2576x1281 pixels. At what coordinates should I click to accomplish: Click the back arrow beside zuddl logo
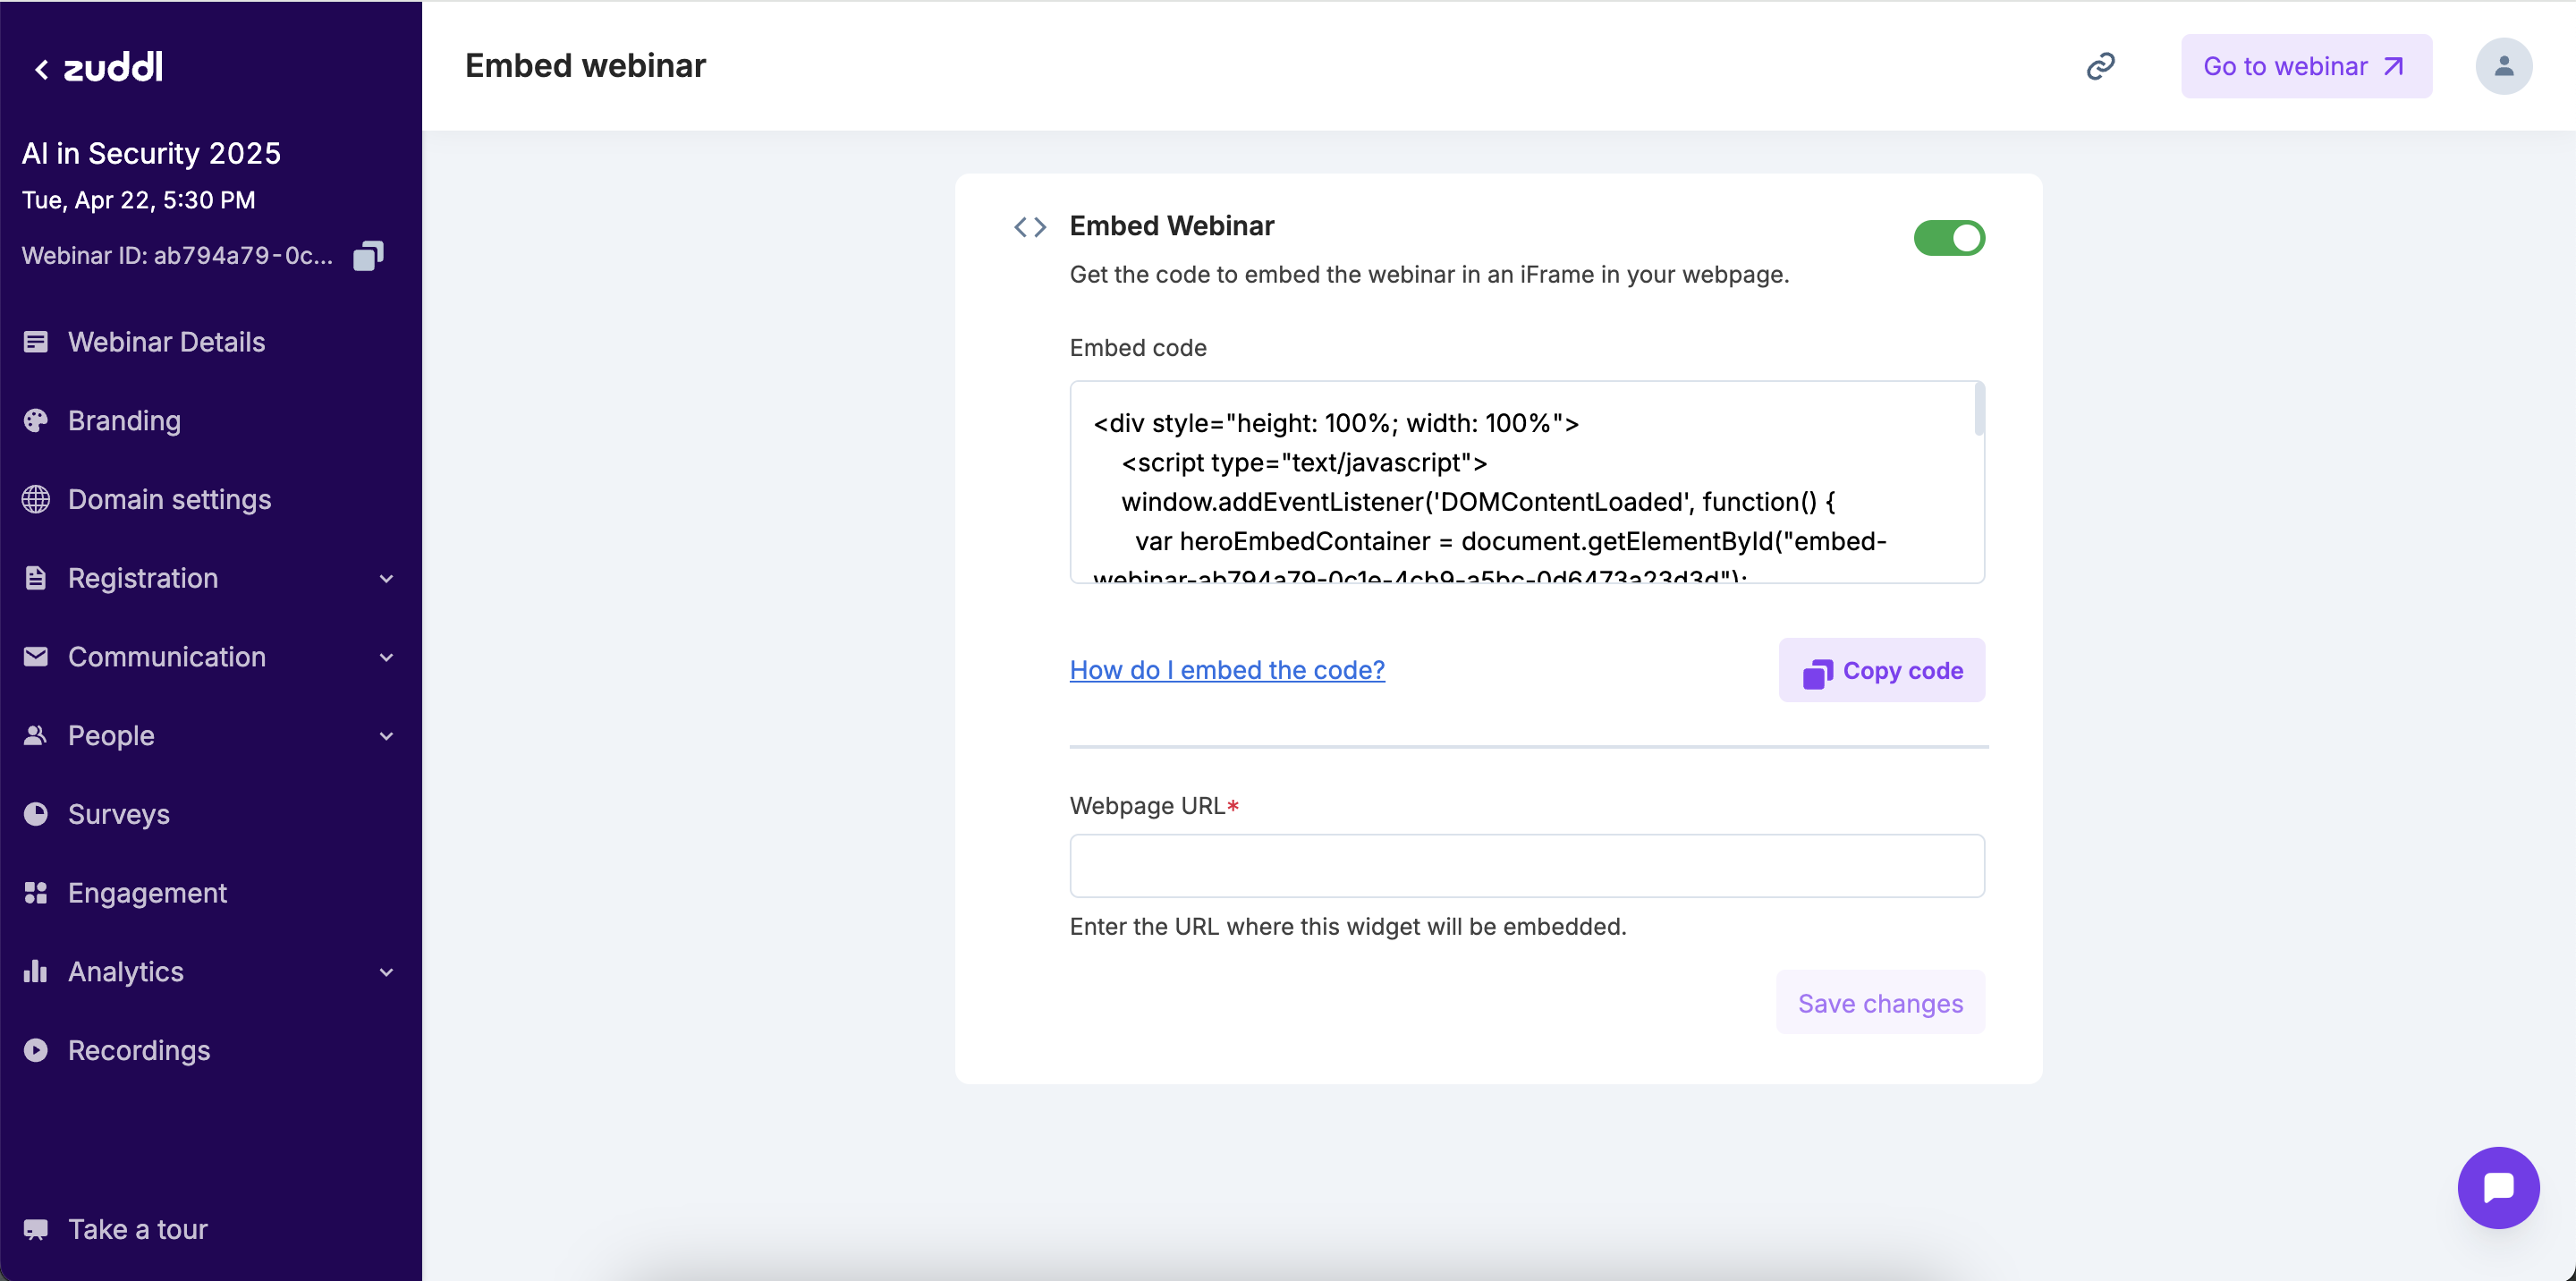(41, 69)
